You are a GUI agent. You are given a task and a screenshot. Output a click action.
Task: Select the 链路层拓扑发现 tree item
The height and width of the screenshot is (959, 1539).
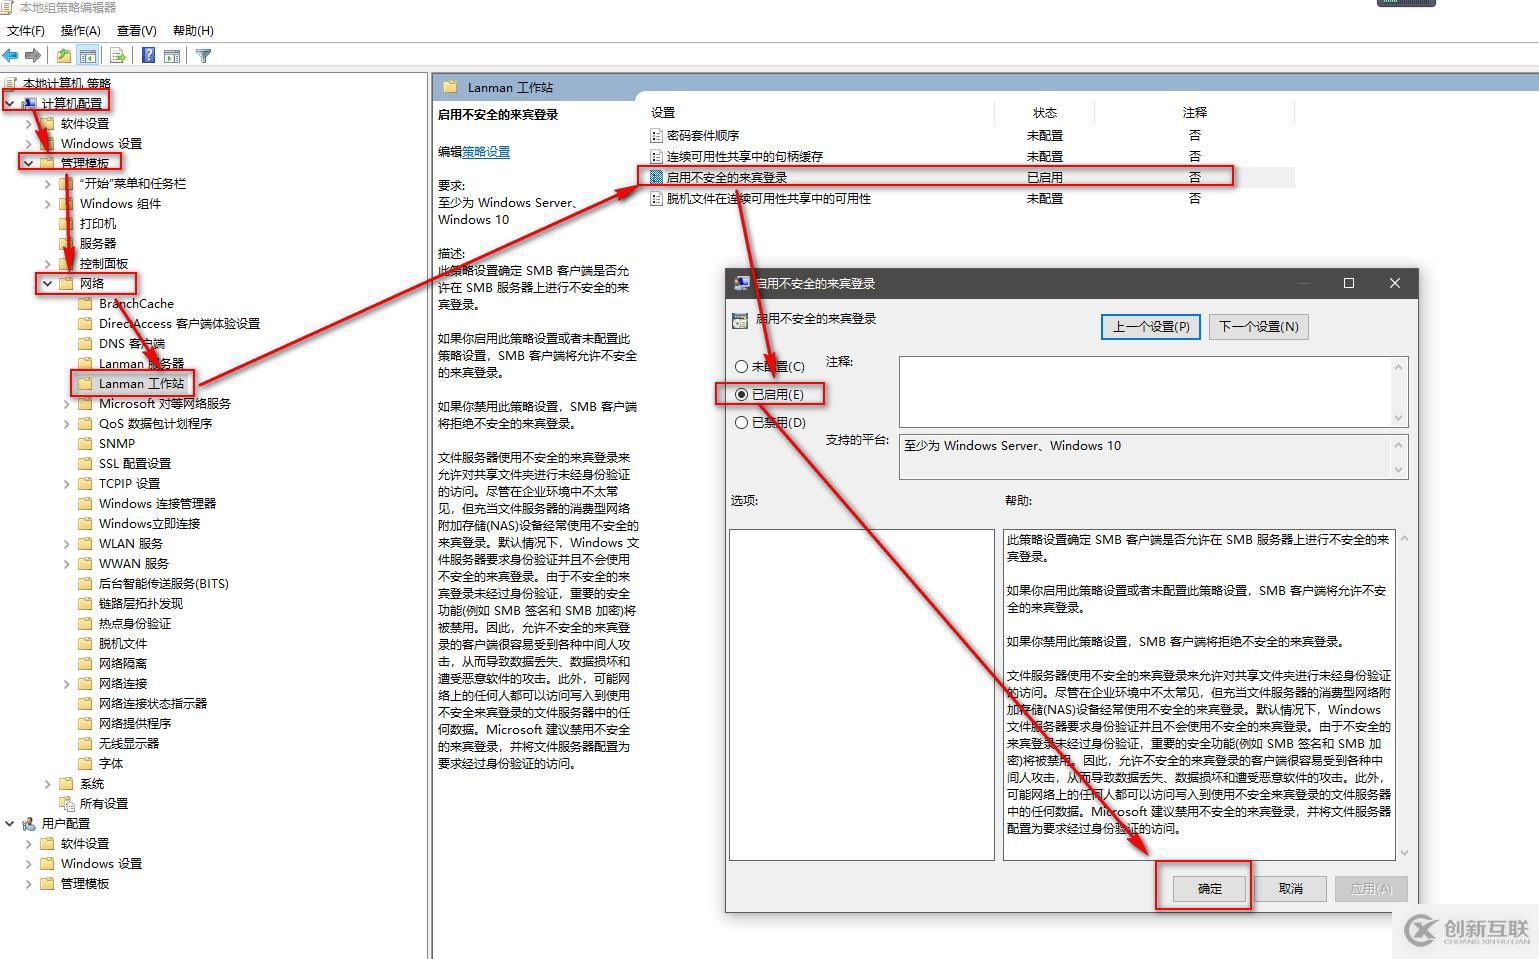click(x=141, y=603)
